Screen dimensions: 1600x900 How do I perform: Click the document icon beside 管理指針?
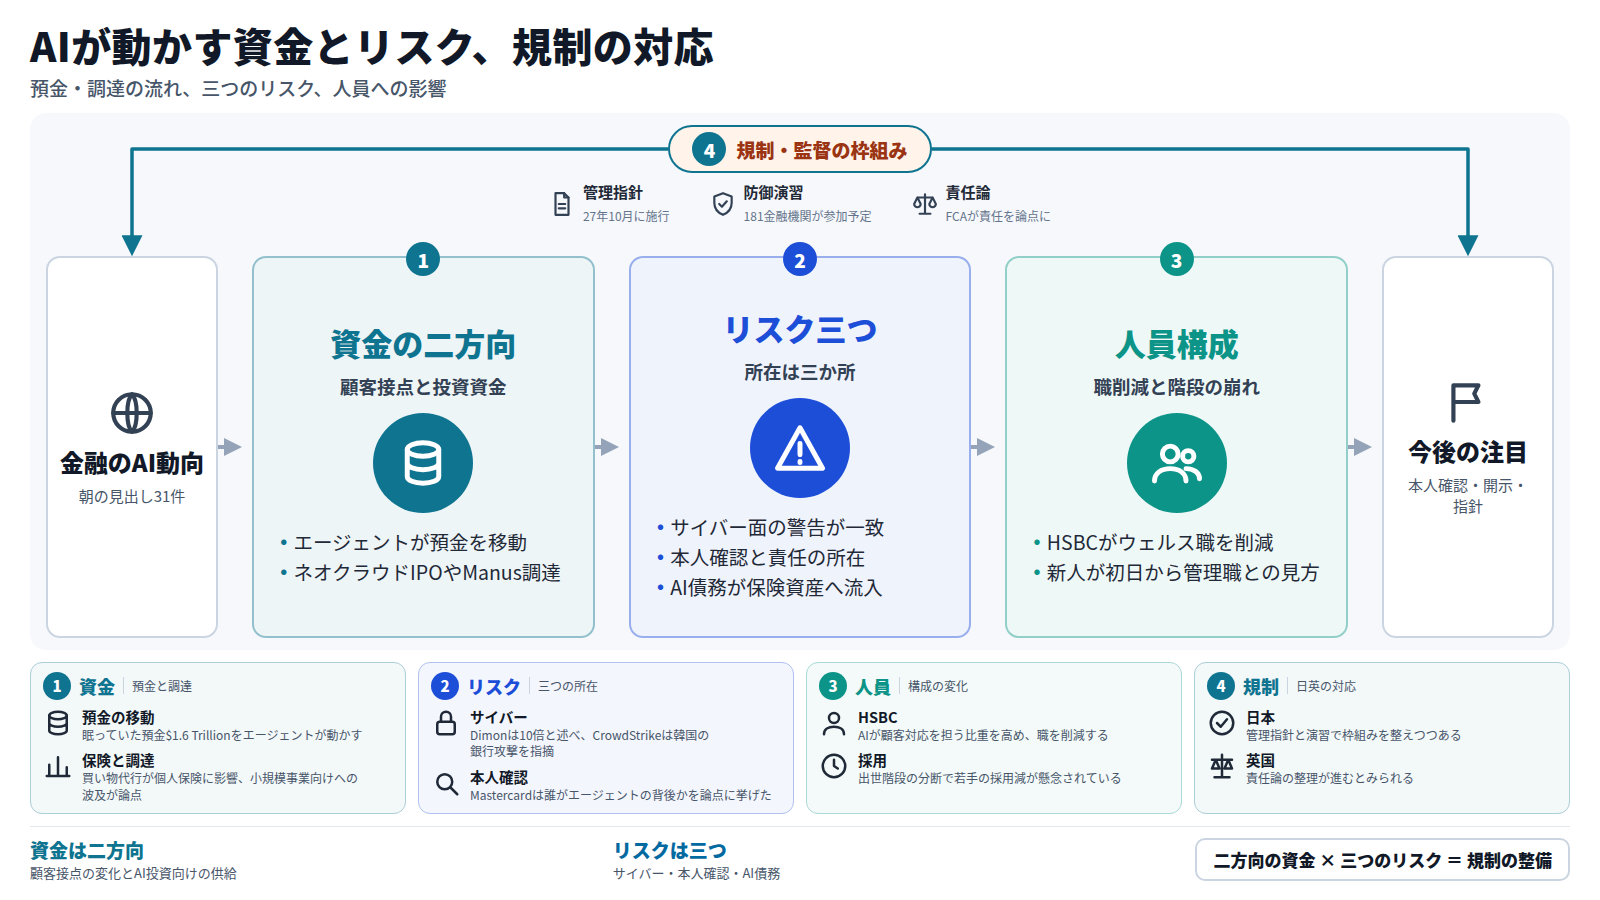[x=562, y=204]
